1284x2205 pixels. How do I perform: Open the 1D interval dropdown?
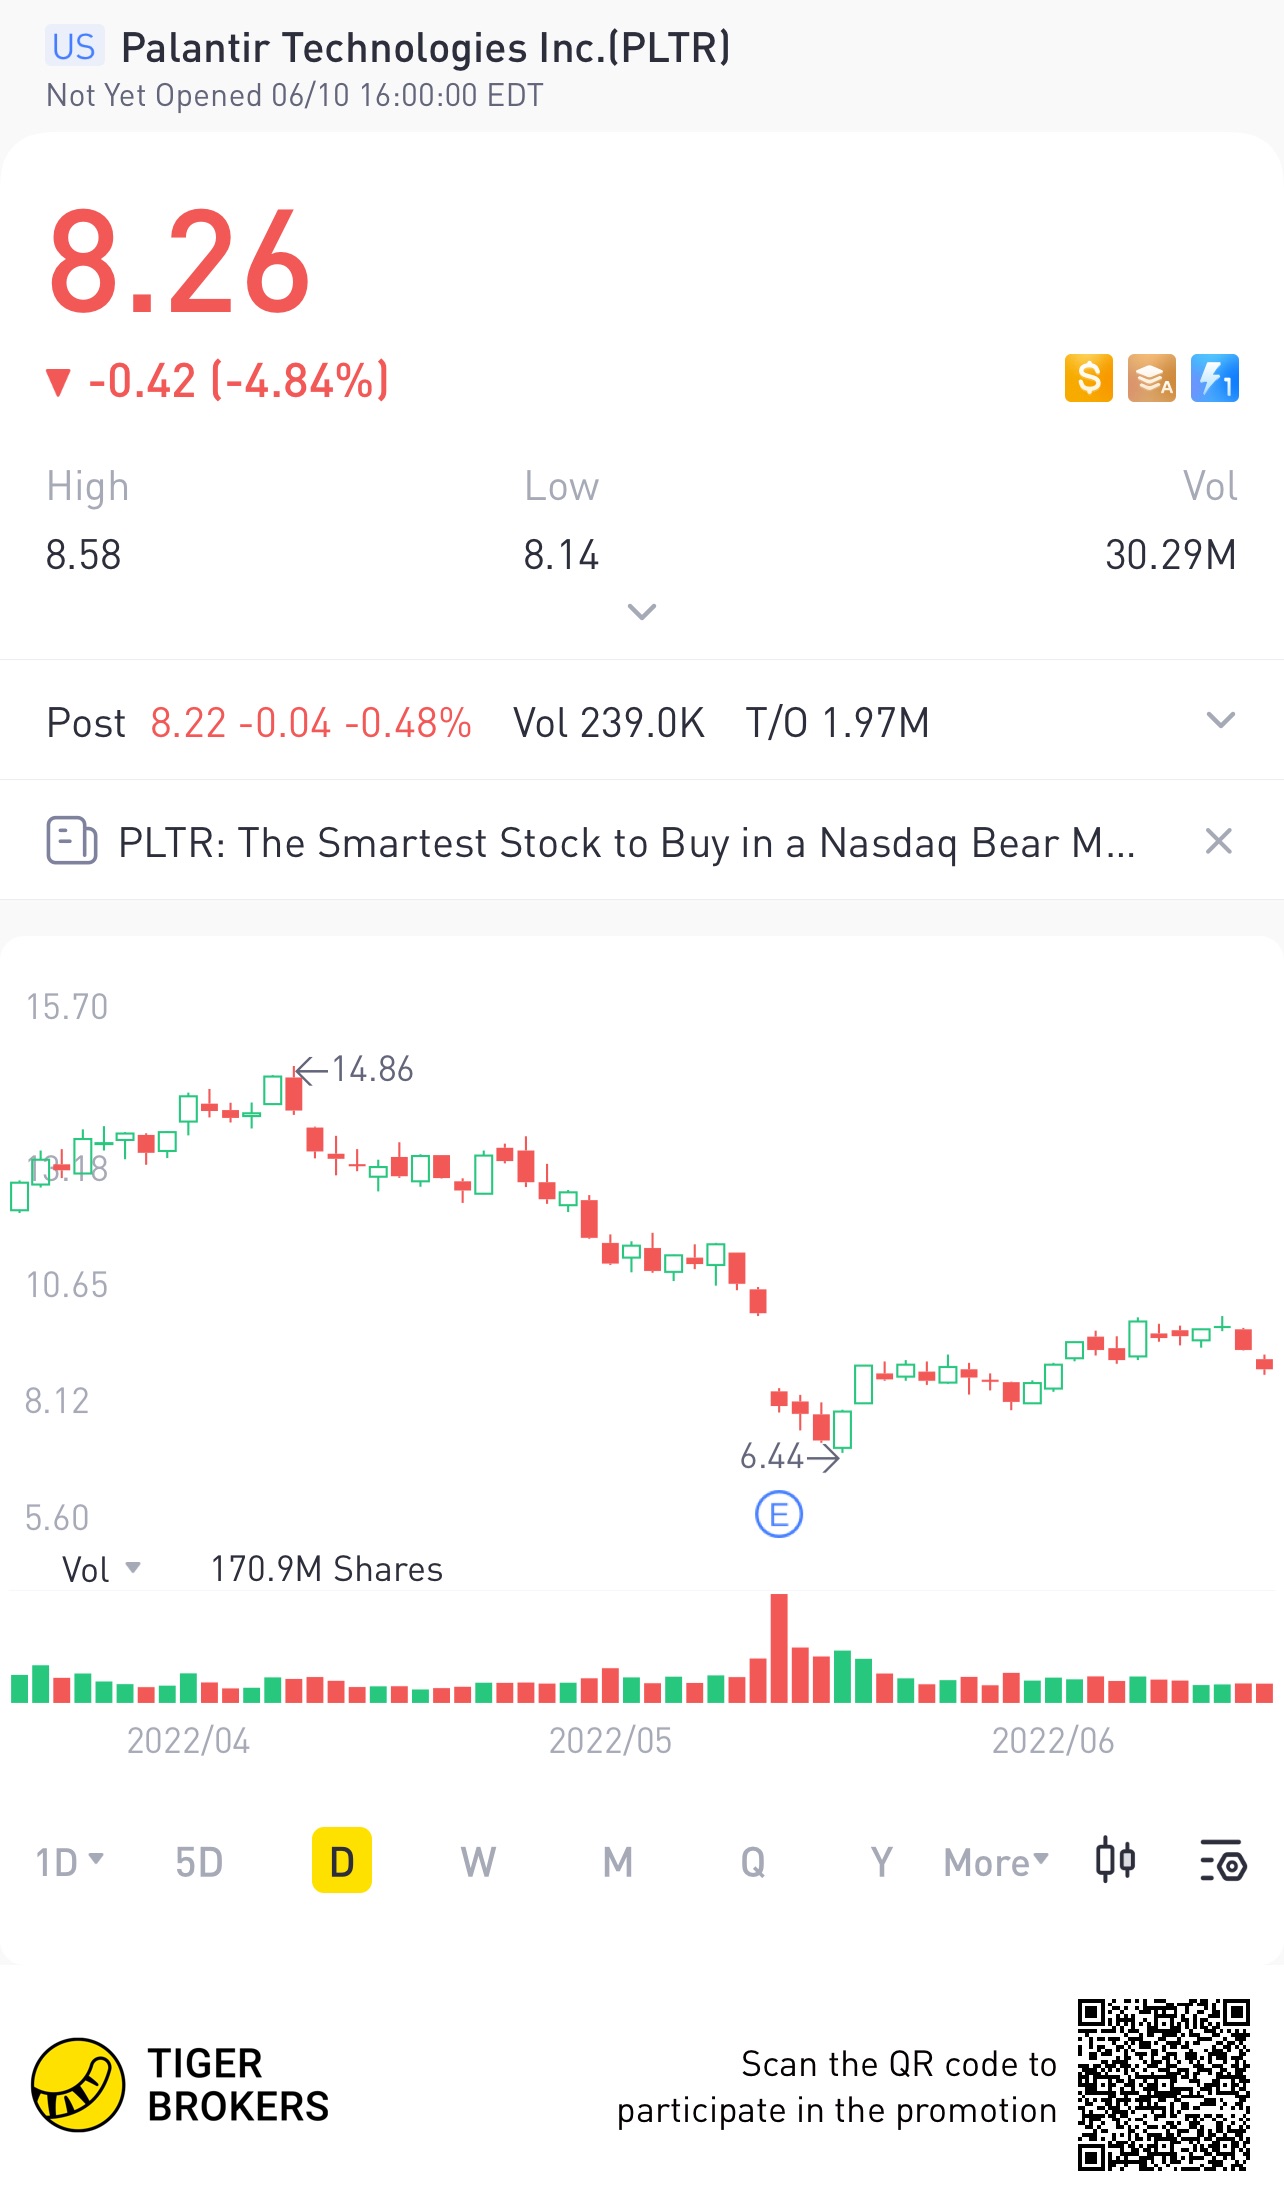tap(69, 1862)
